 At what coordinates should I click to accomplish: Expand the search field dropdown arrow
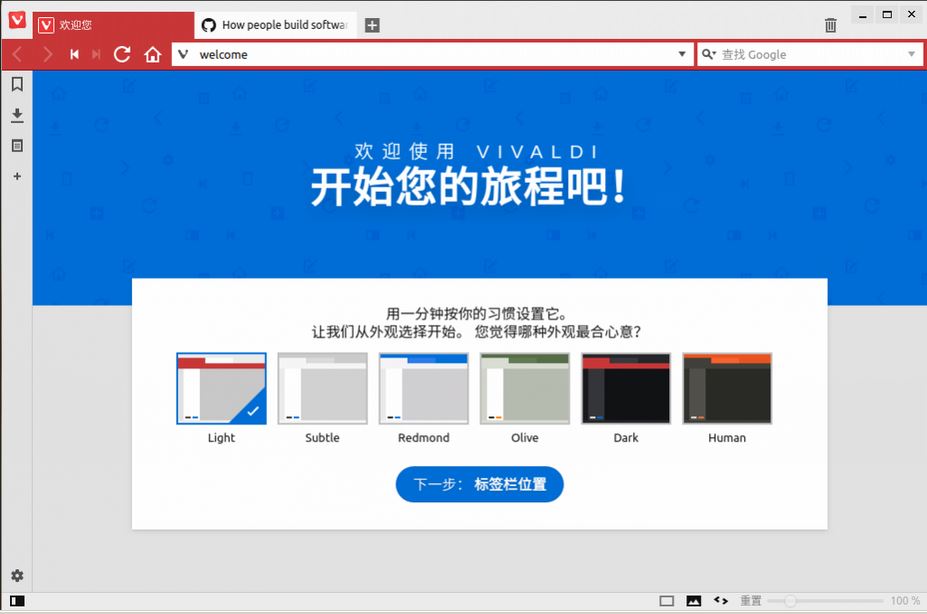coord(911,54)
